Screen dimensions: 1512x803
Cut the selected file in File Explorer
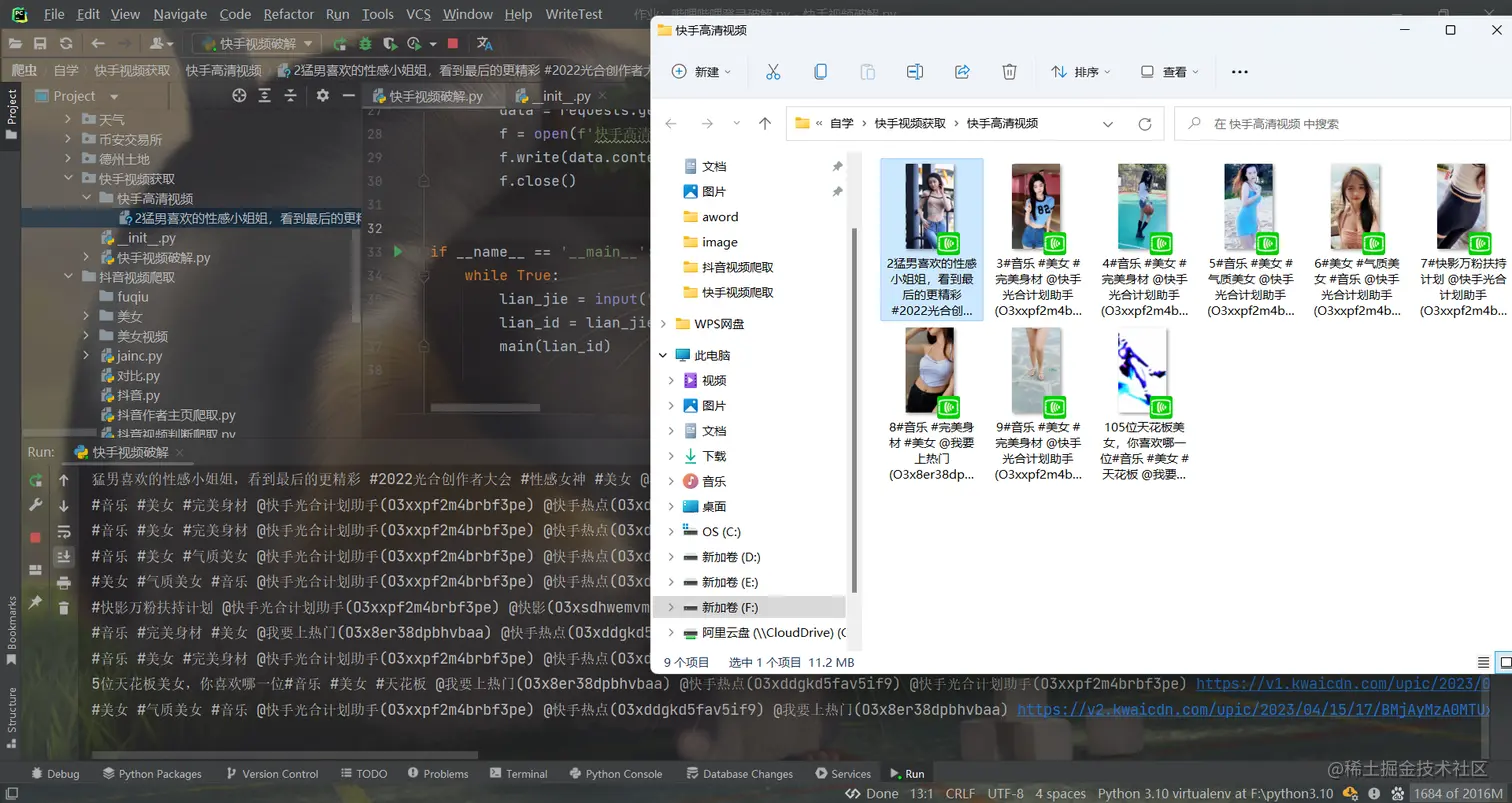773,72
